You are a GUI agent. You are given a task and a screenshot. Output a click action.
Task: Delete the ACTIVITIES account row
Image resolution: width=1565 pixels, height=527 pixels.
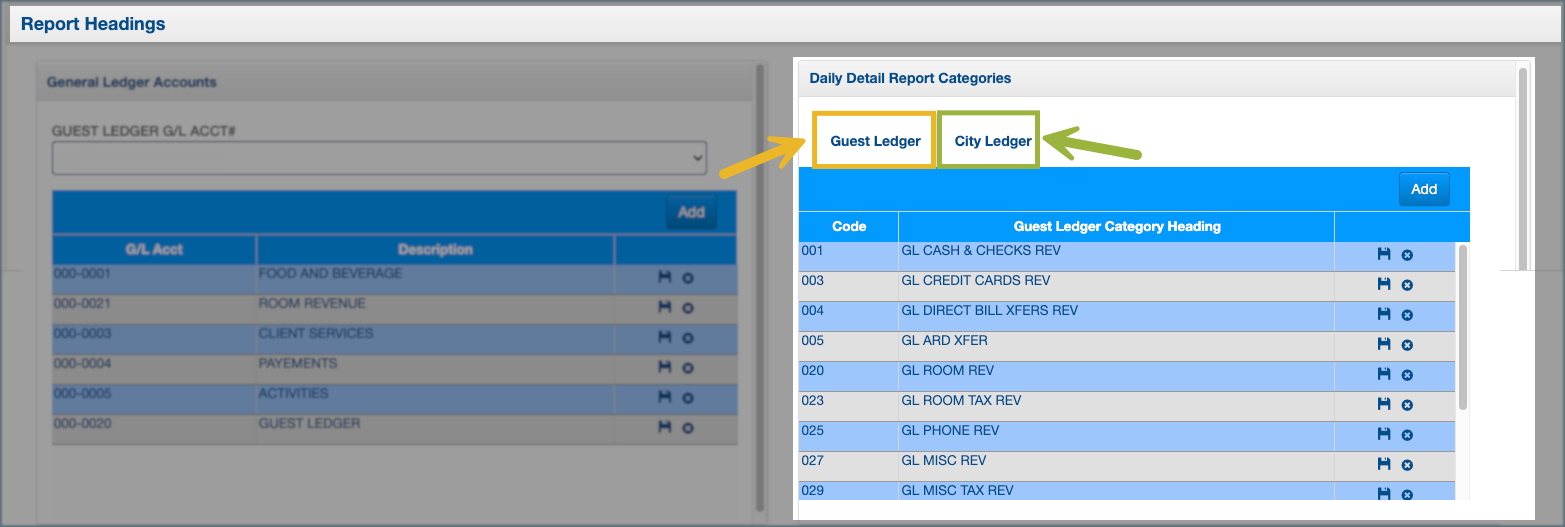tap(688, 399)
